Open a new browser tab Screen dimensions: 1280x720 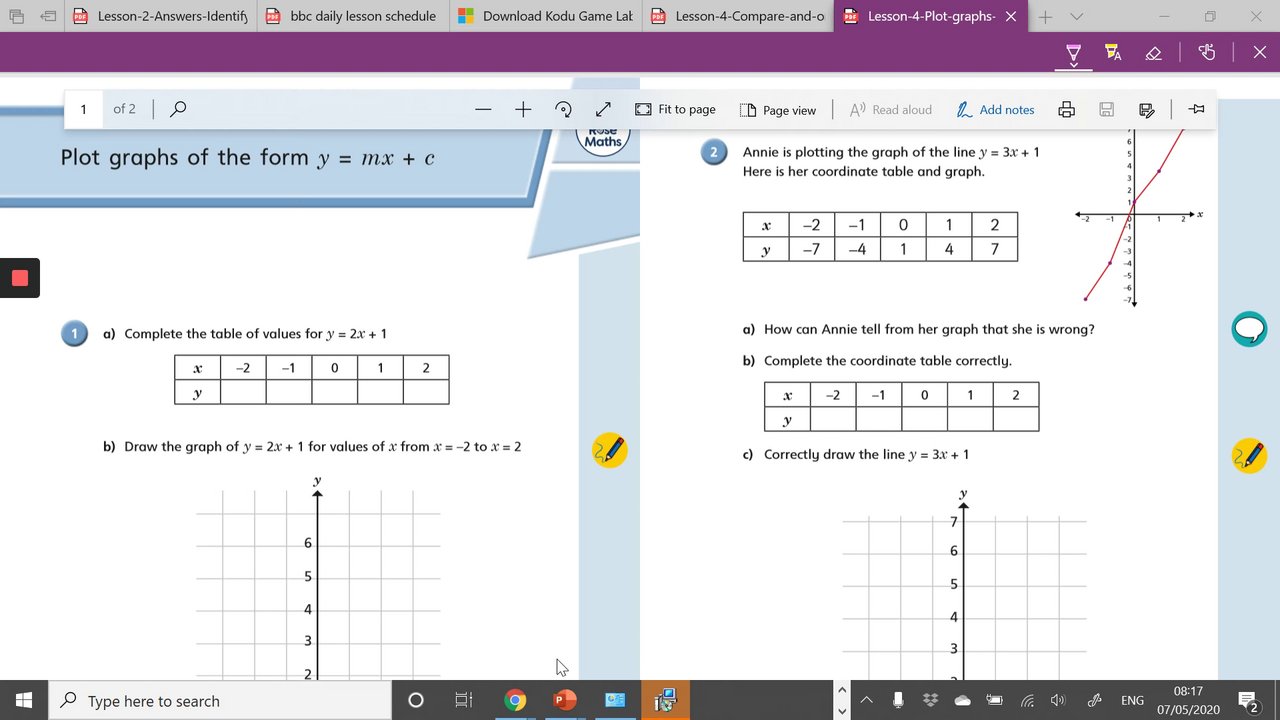(1045, 16)
